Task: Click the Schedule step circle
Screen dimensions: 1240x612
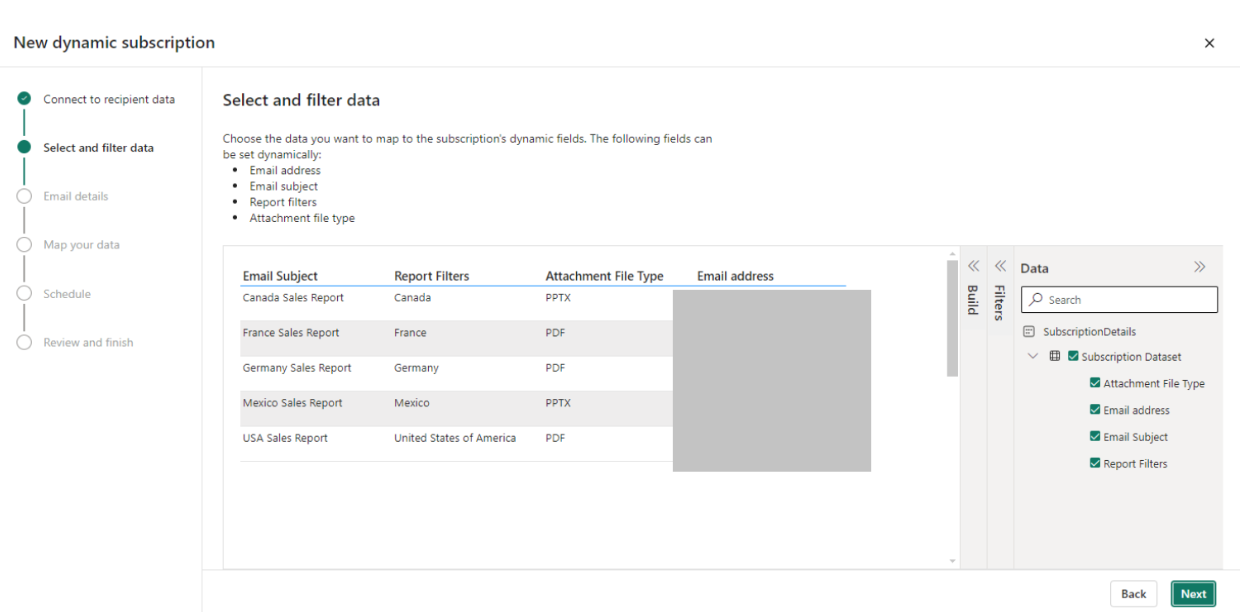Action: pyautogui.click(x=26, y=293)
